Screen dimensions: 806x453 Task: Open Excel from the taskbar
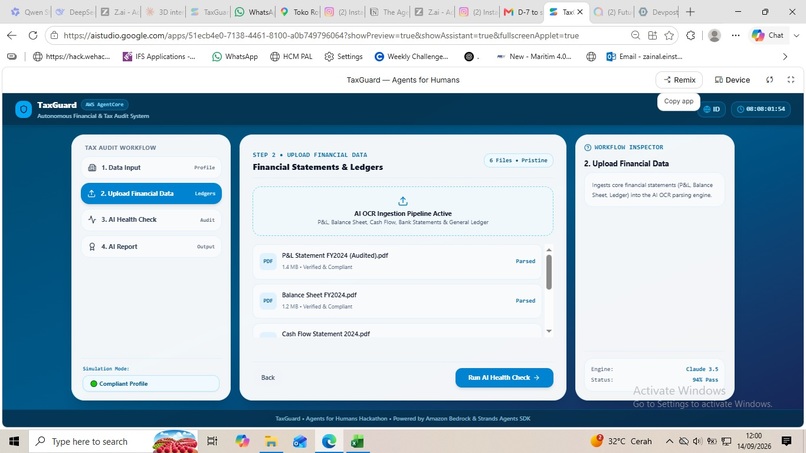pyautogui.click(x=358, y=441)
